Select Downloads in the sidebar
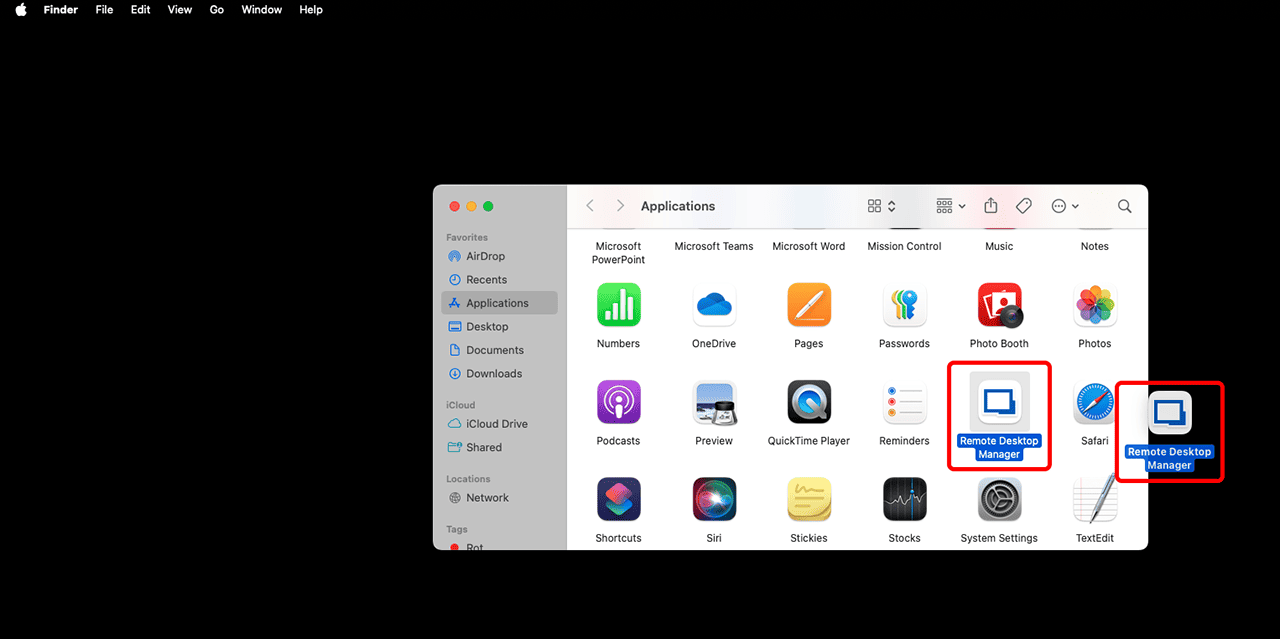Image resolution: width=1280 pixels, height=639 pixels. click(494, 374)
